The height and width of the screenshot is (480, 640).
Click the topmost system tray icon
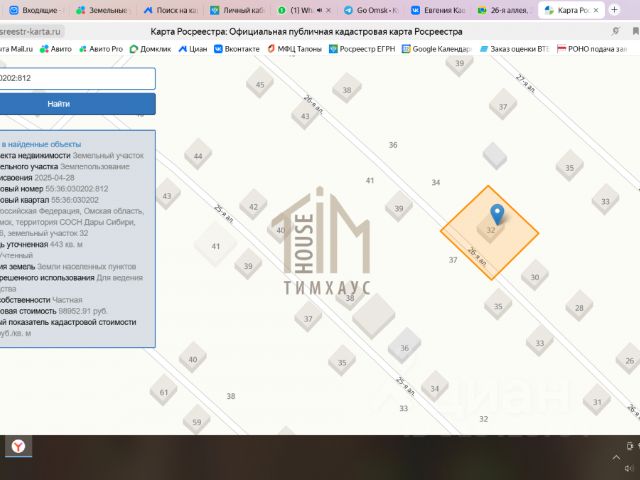(x=630, y=446)
